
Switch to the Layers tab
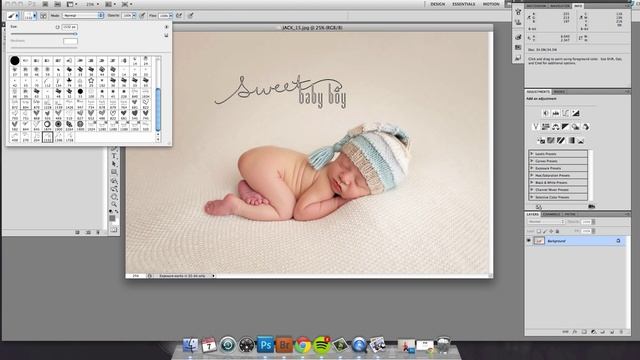[532, 214]
